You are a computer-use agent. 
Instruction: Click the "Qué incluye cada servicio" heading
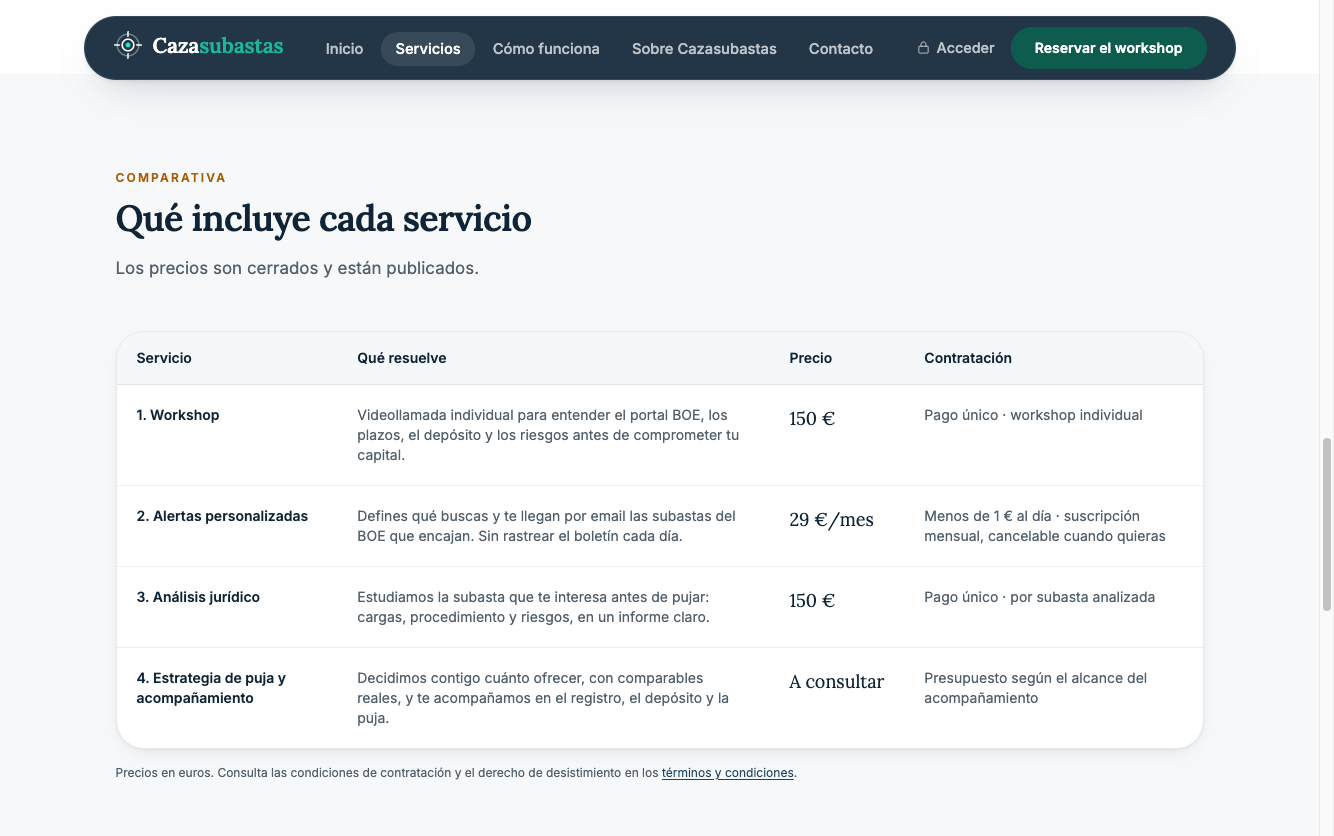click(x=323, y=219)
